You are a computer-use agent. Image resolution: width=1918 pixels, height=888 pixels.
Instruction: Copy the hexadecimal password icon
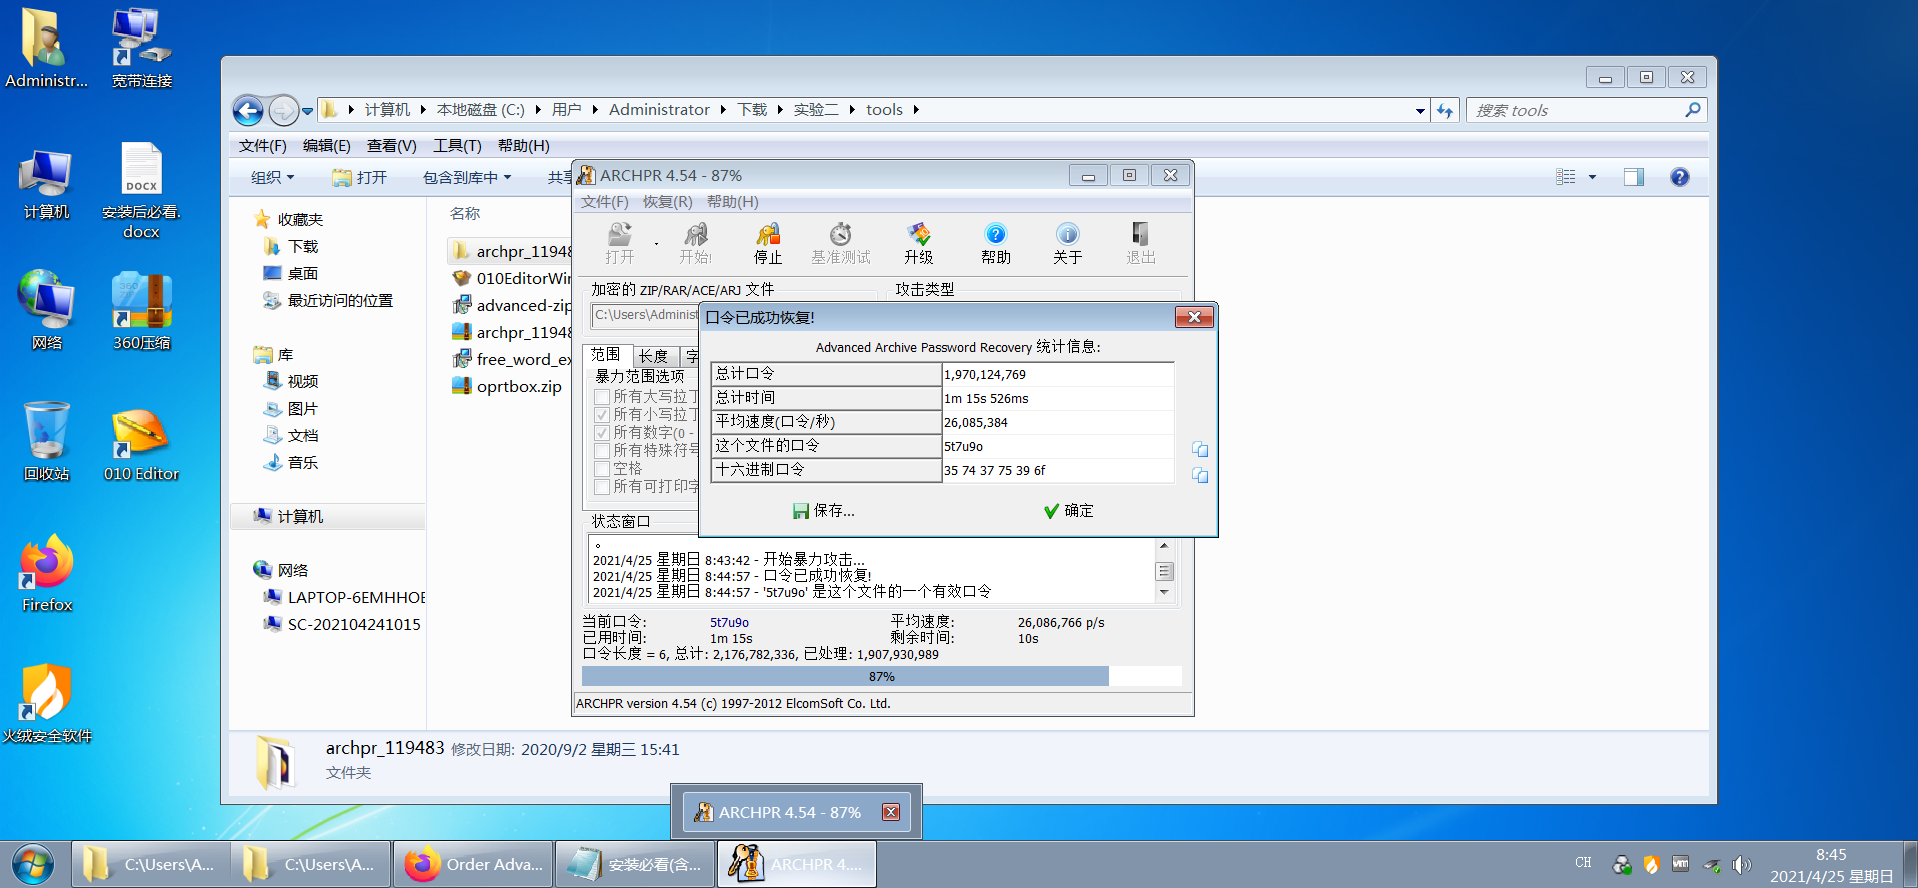click(x=1200, y=475)
